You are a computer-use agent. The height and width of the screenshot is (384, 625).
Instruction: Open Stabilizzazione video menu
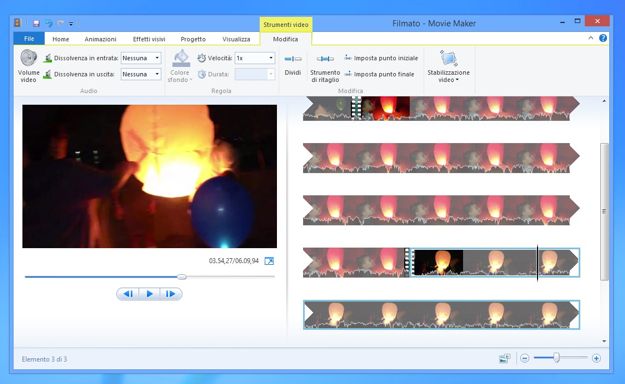click(448, 67)
